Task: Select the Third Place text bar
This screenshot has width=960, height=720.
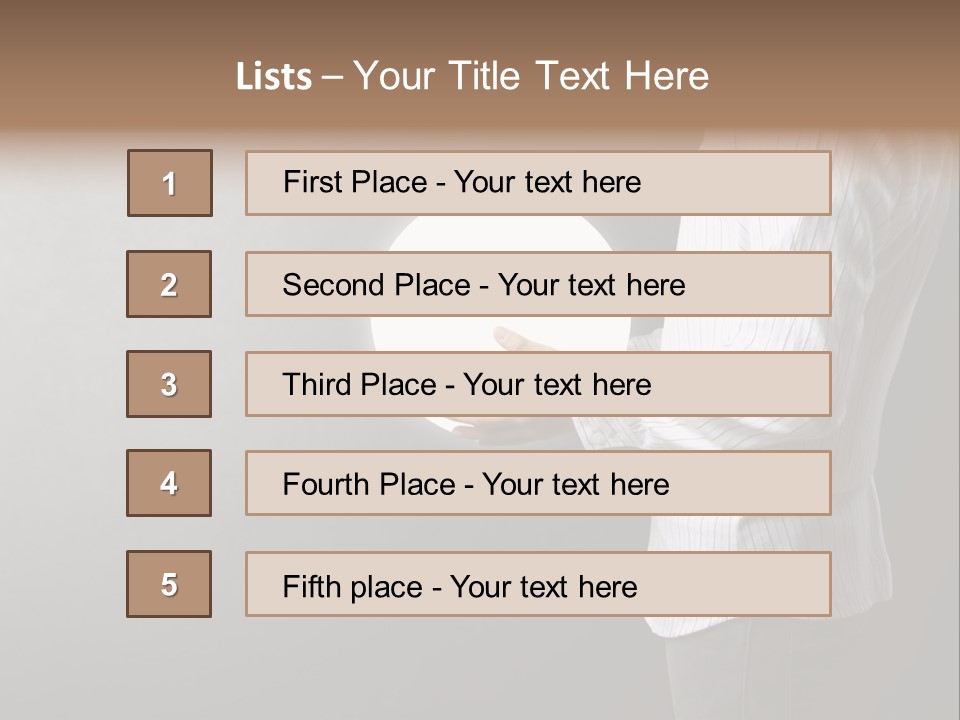Action: coord(538,384)
